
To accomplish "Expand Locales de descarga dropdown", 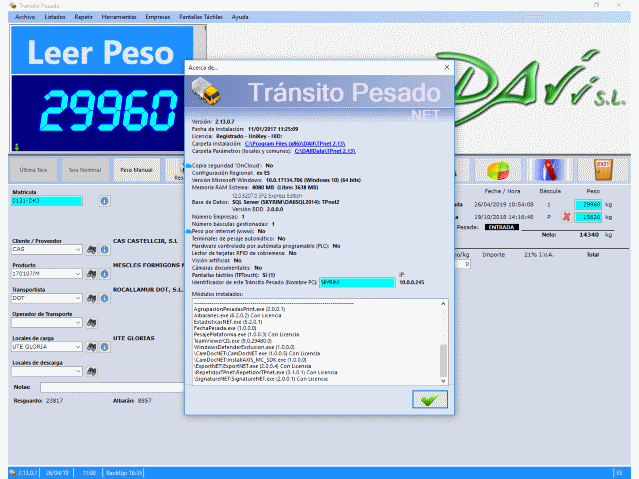I will tap(78, 371).
